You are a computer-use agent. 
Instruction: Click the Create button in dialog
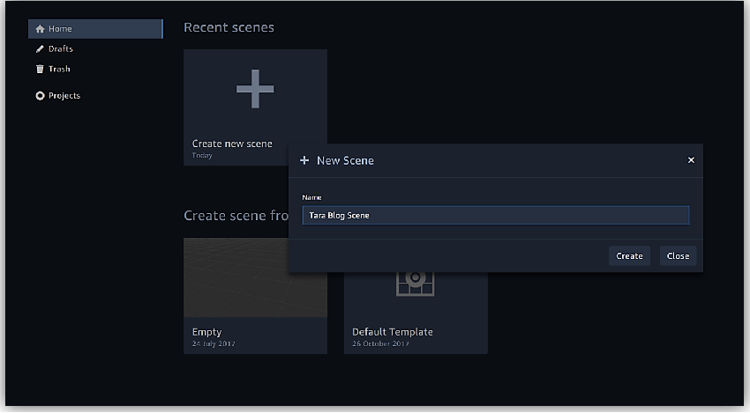(x=629, y=256)
